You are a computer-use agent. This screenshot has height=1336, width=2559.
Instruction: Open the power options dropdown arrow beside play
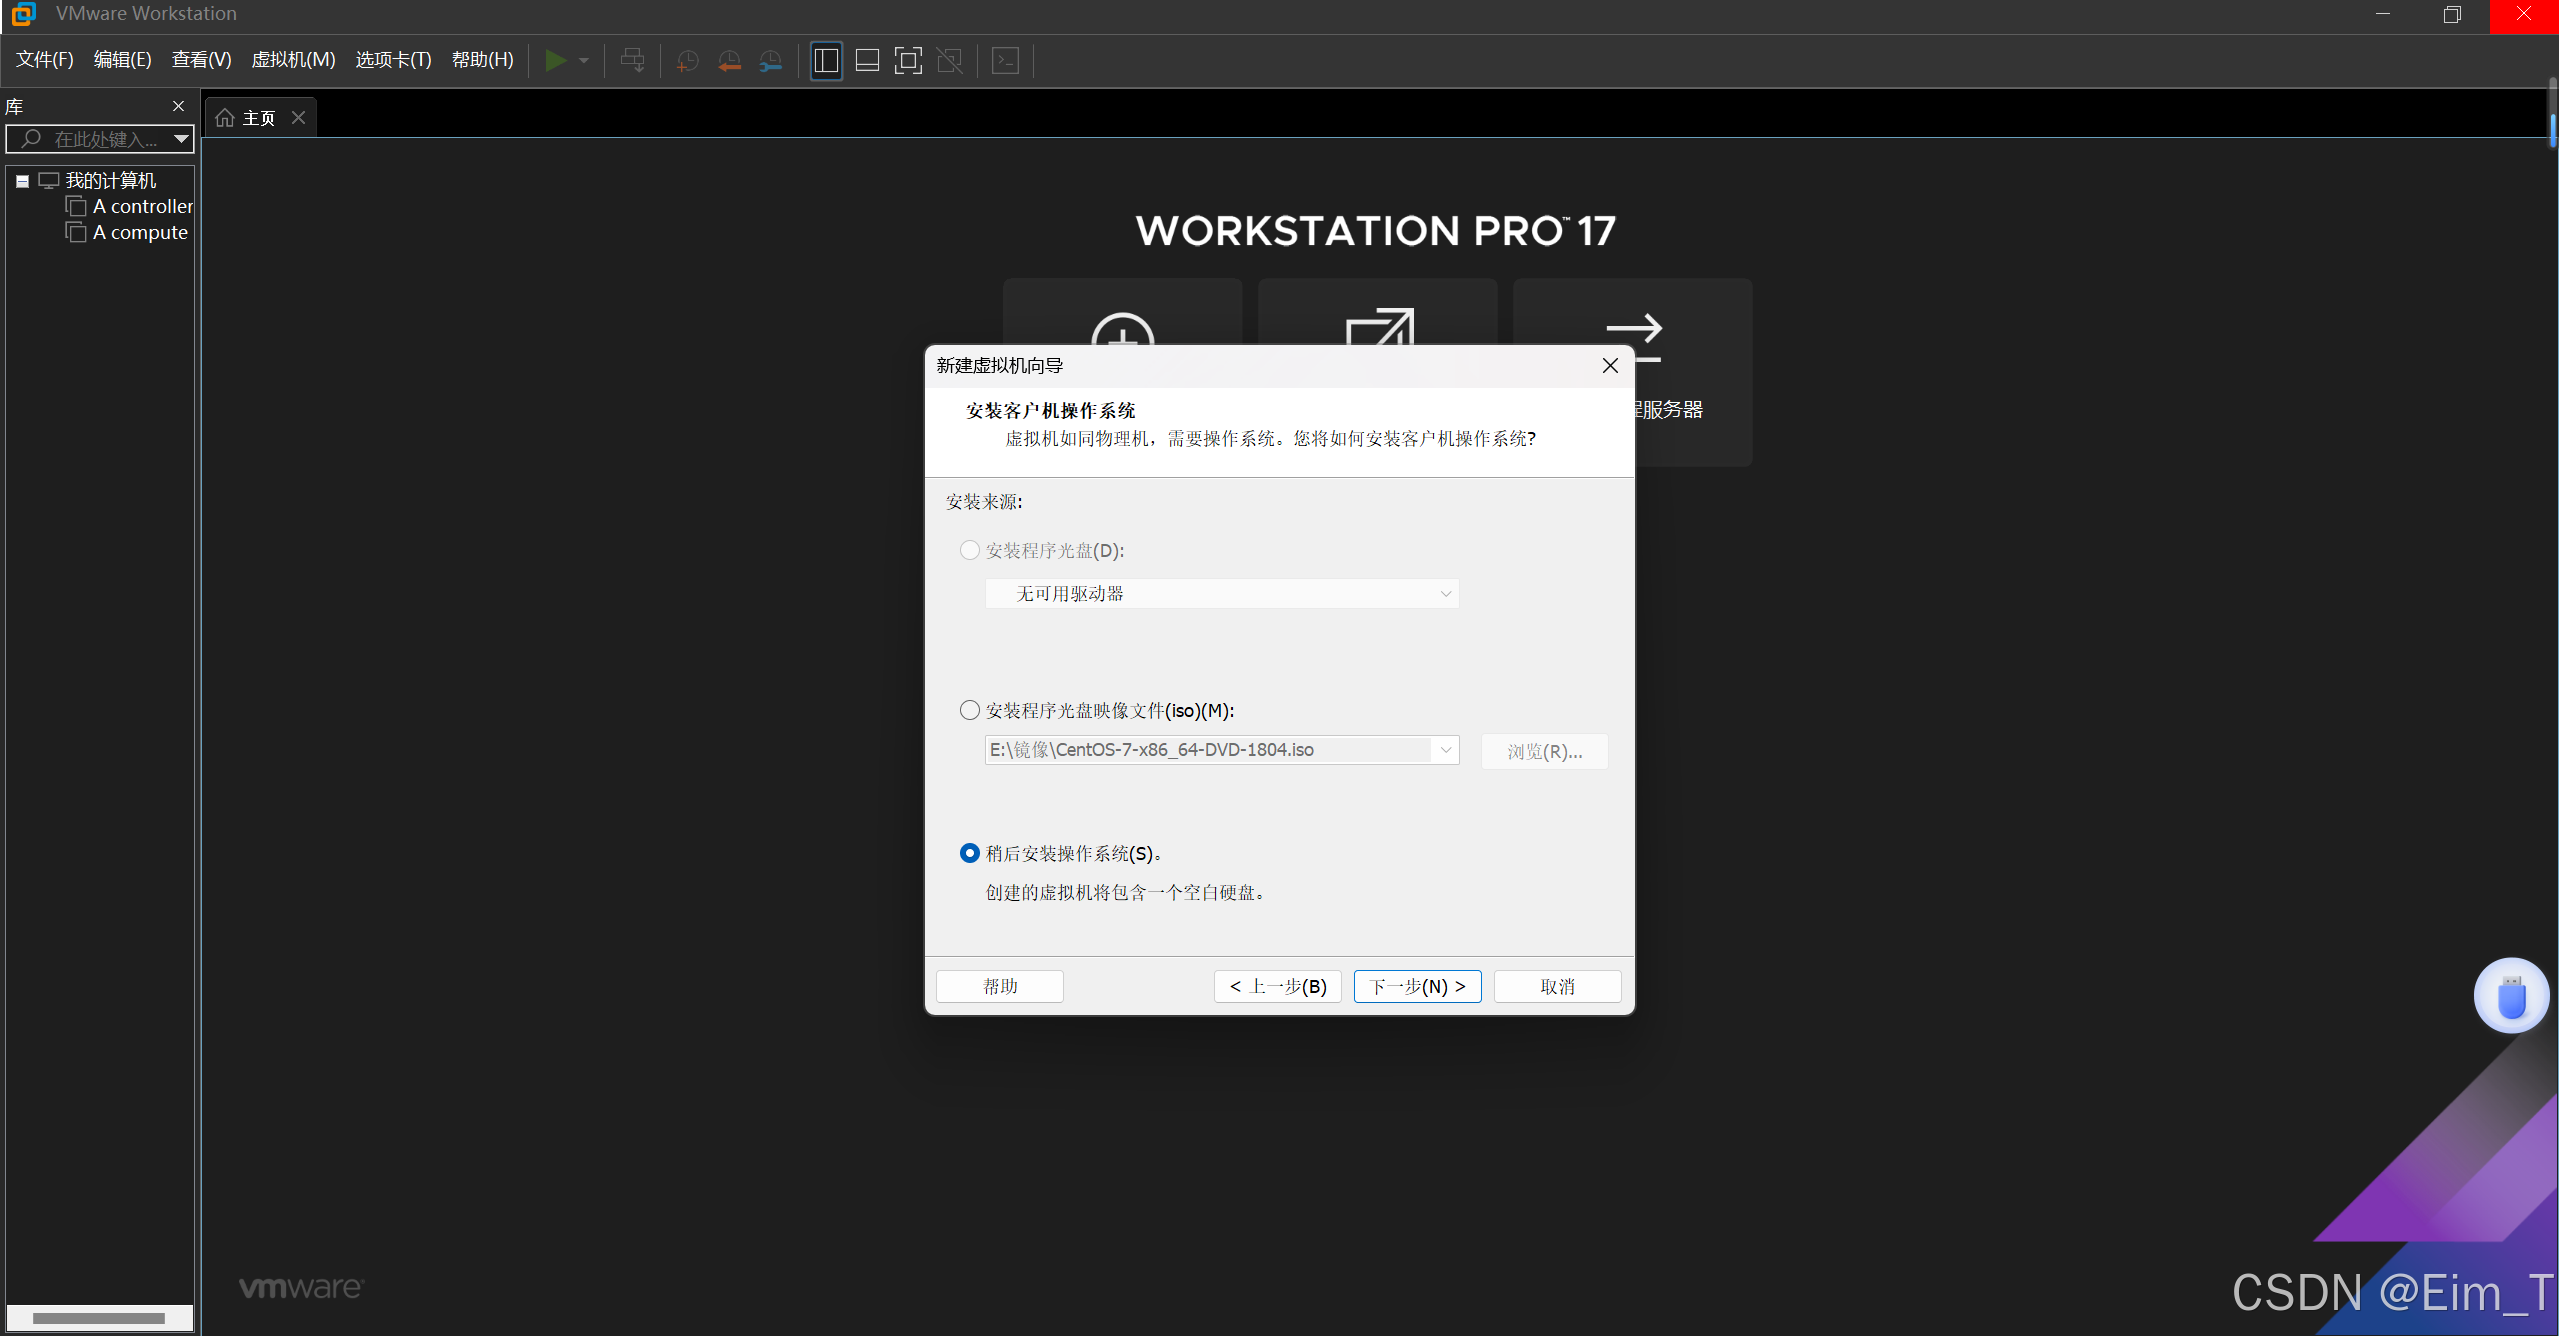tap(584, 61)
